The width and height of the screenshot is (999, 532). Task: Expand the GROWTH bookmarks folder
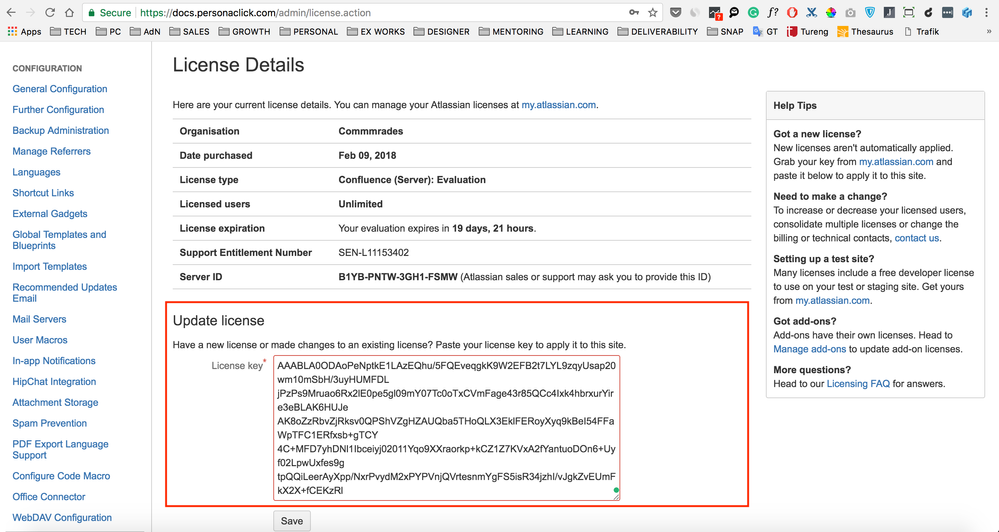[x=244, y=31]
